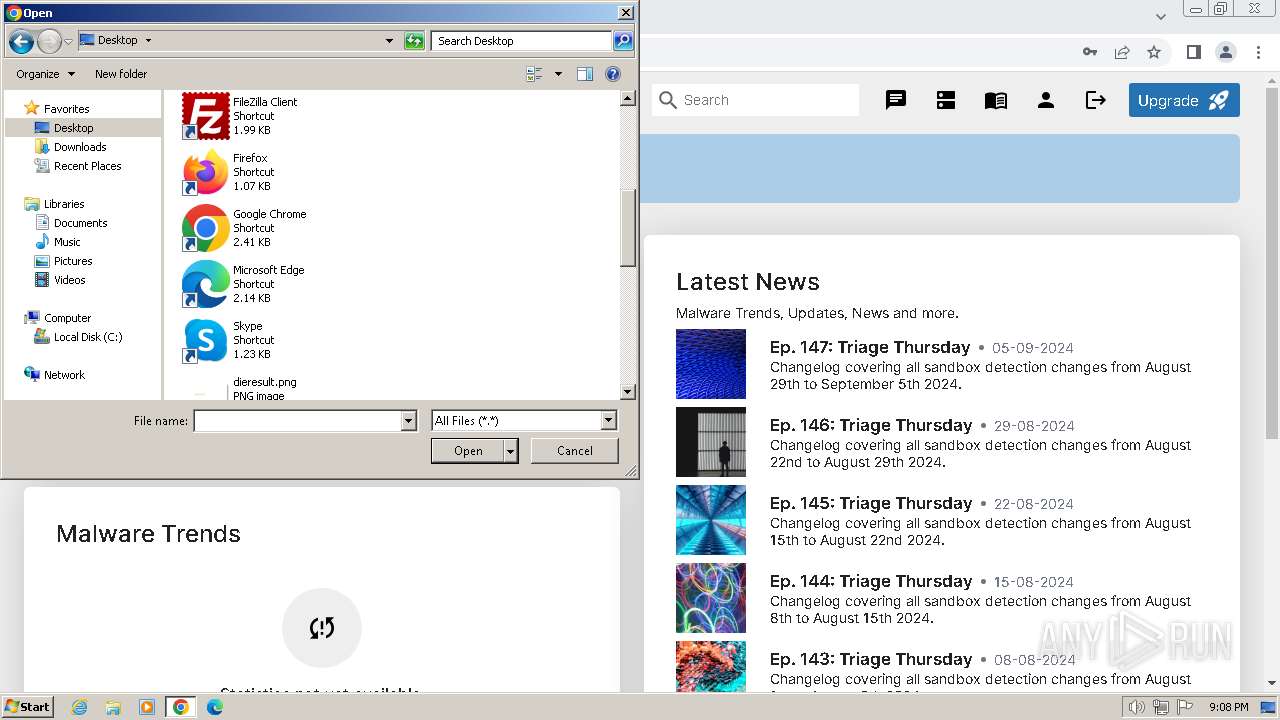
Task: Expand the File name combo box arrow
Action: coord(408,421)
